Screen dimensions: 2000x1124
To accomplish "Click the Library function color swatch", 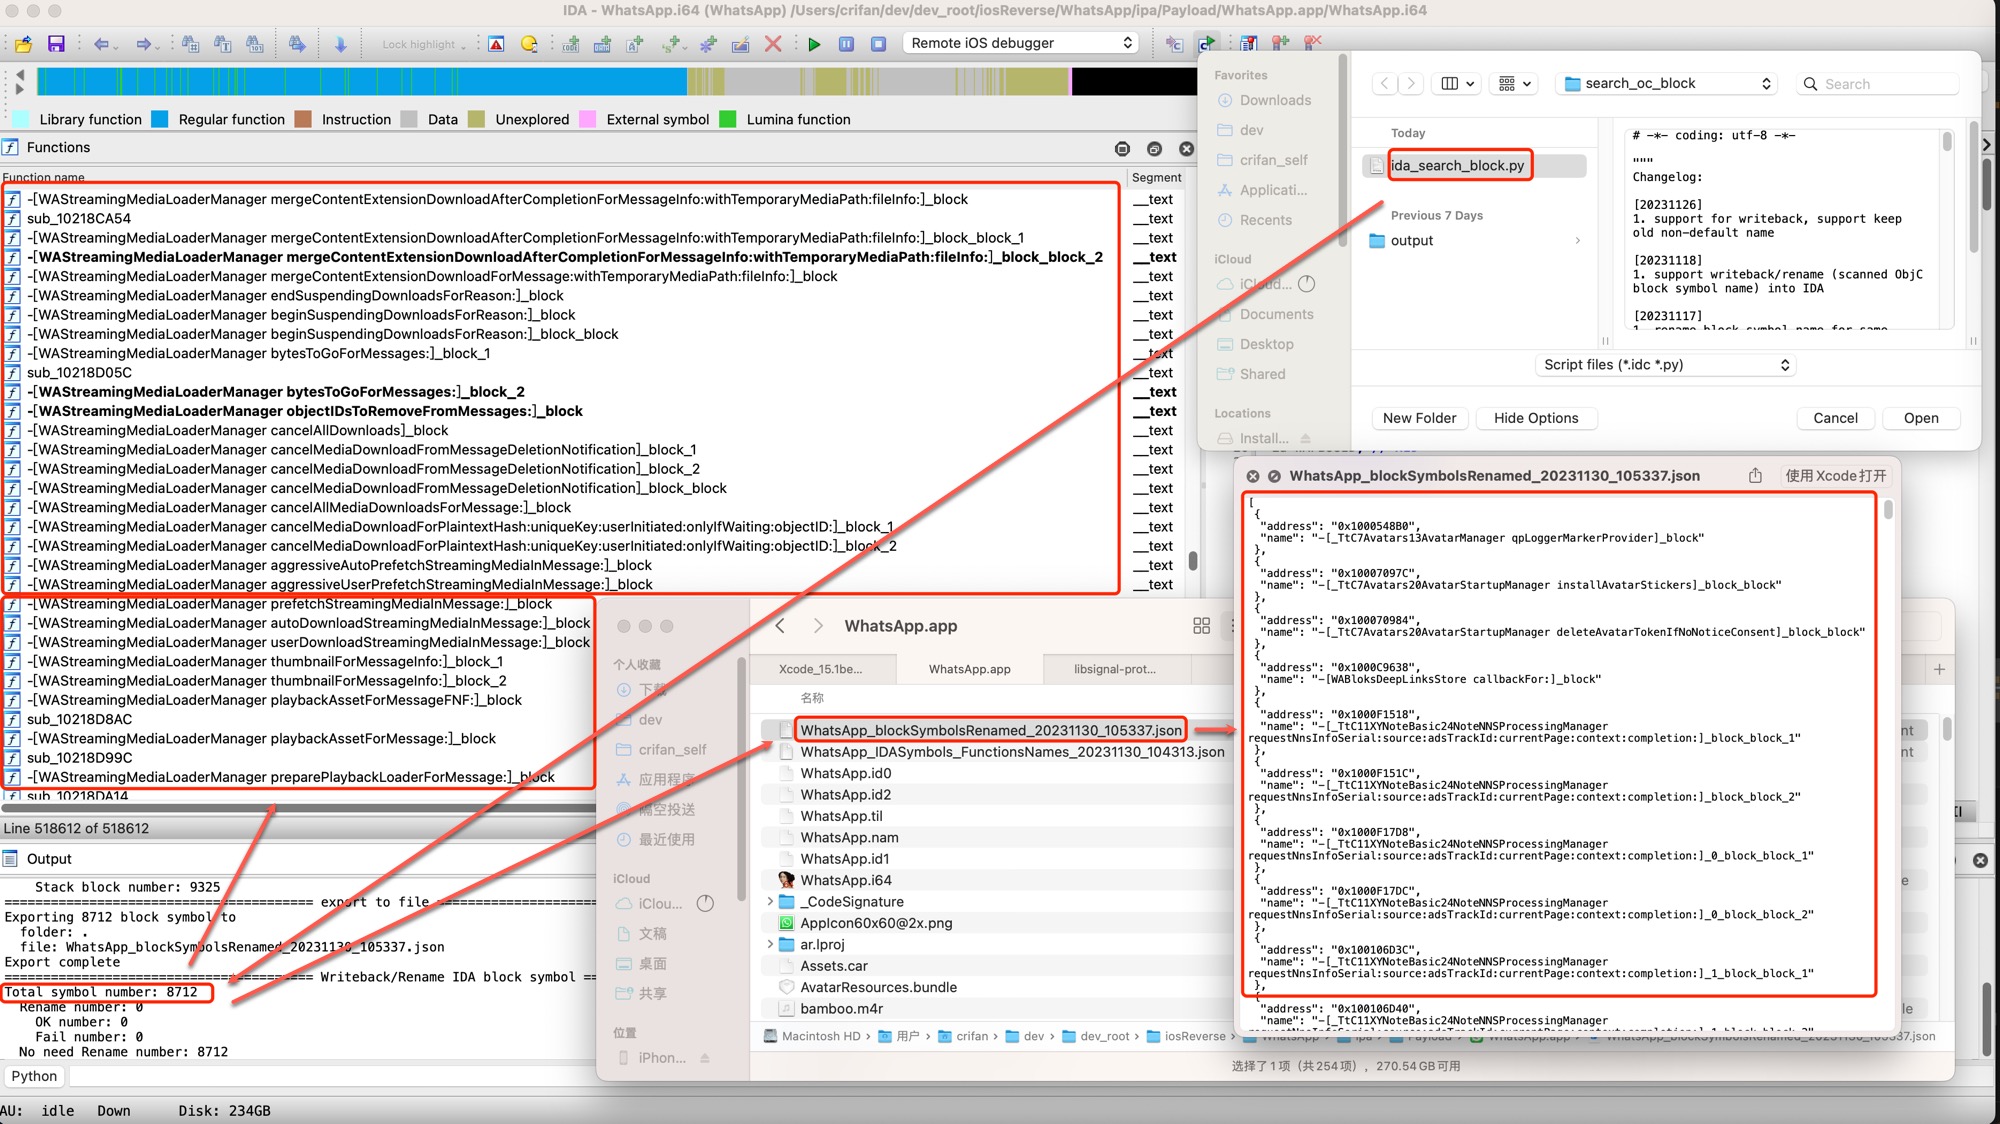I will tap(22, 119).
